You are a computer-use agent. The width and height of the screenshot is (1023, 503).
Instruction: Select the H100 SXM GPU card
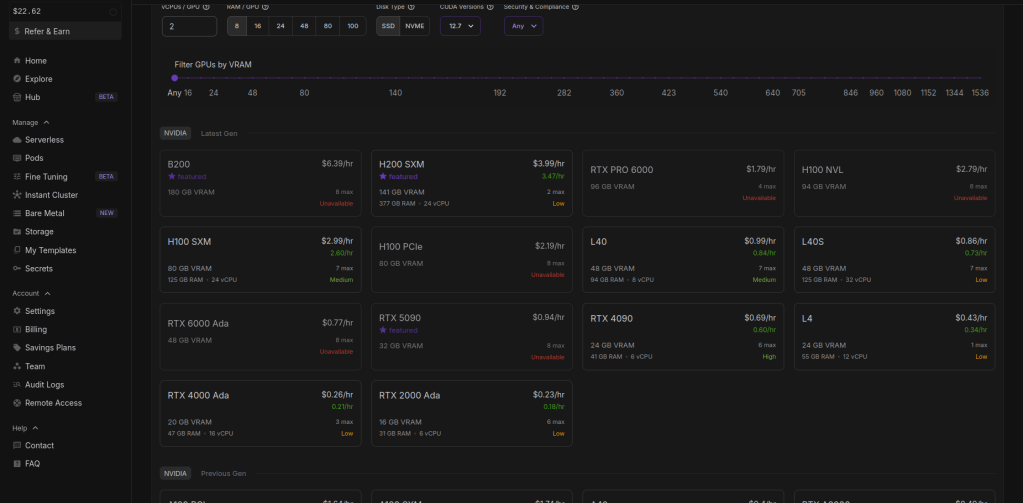pyautogui.click(x=260, y=260)
